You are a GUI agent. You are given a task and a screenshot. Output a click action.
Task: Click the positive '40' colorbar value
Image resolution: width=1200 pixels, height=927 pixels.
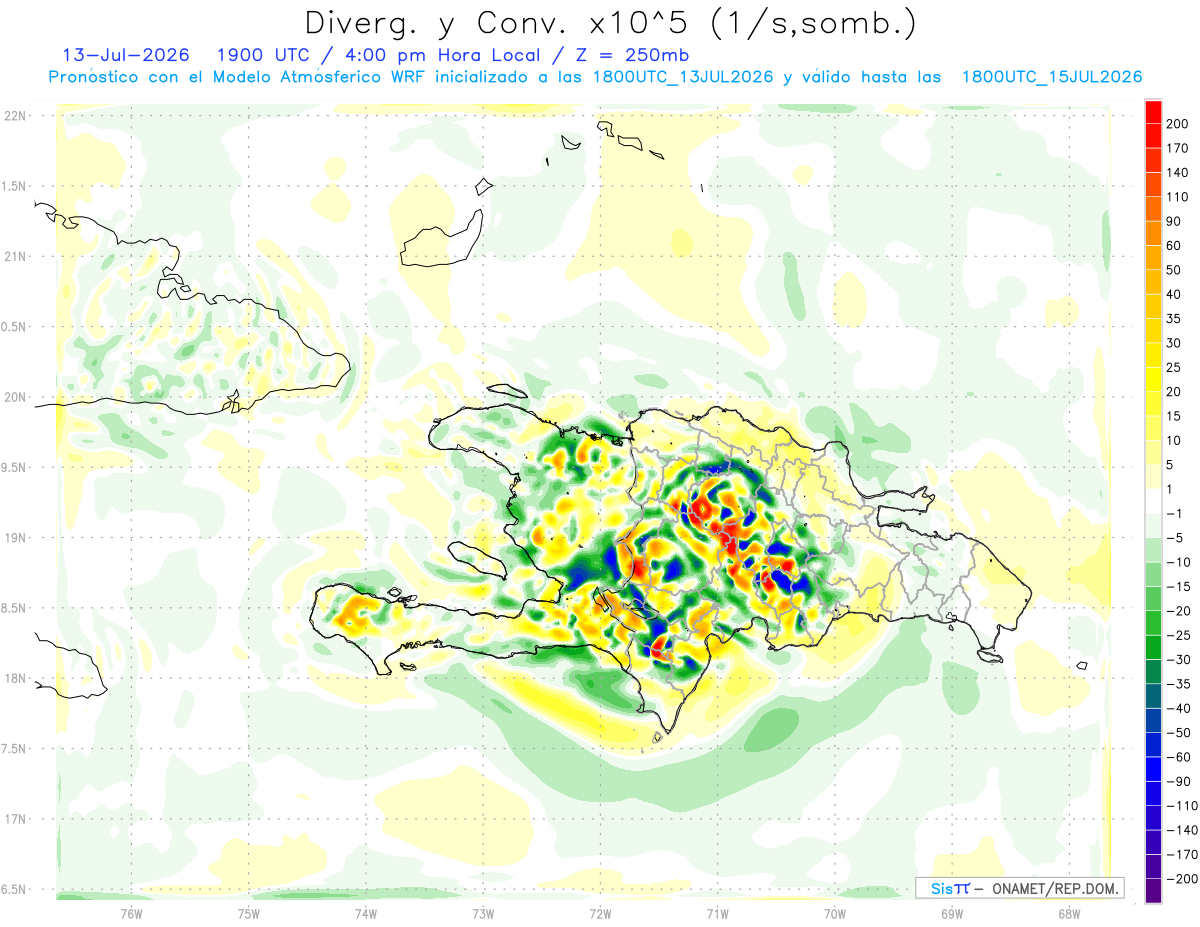click(x=1174, y=294)
